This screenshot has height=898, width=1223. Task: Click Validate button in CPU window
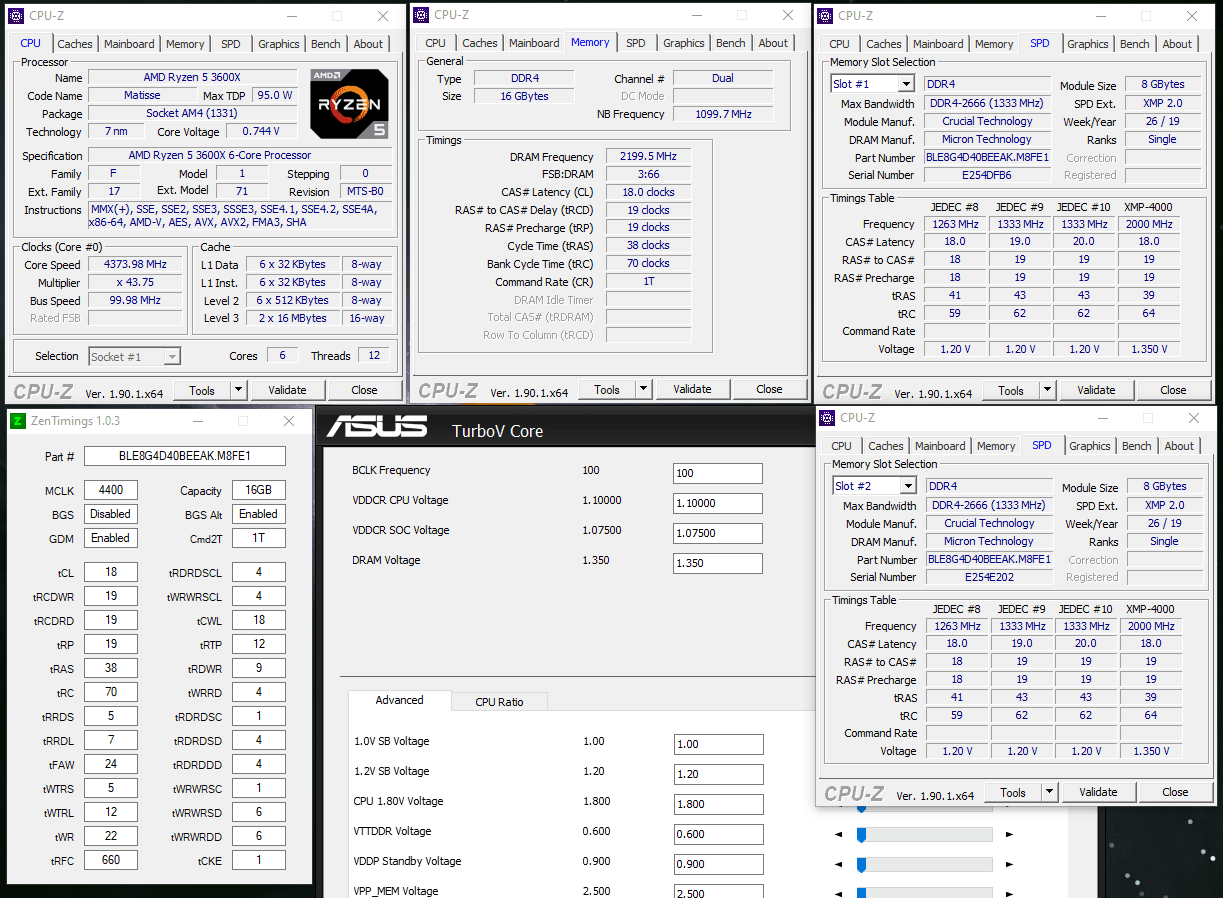[288, 390]
